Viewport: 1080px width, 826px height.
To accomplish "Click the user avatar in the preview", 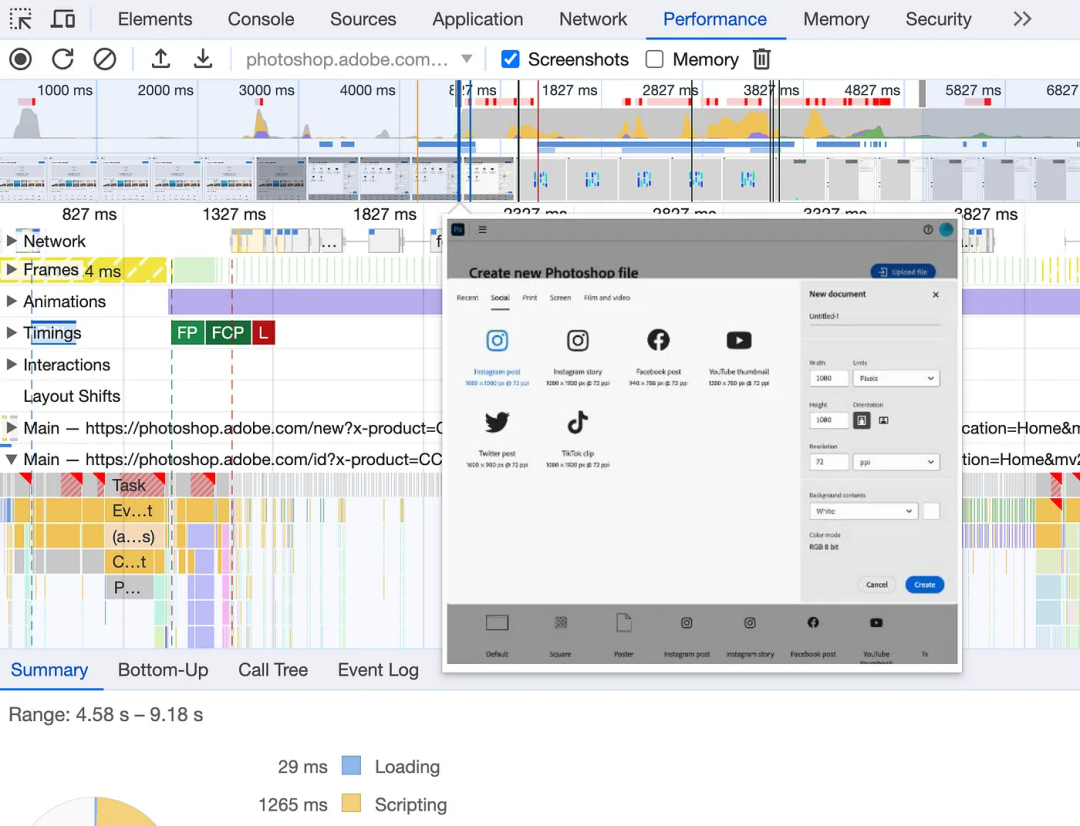I will [946, 229].
